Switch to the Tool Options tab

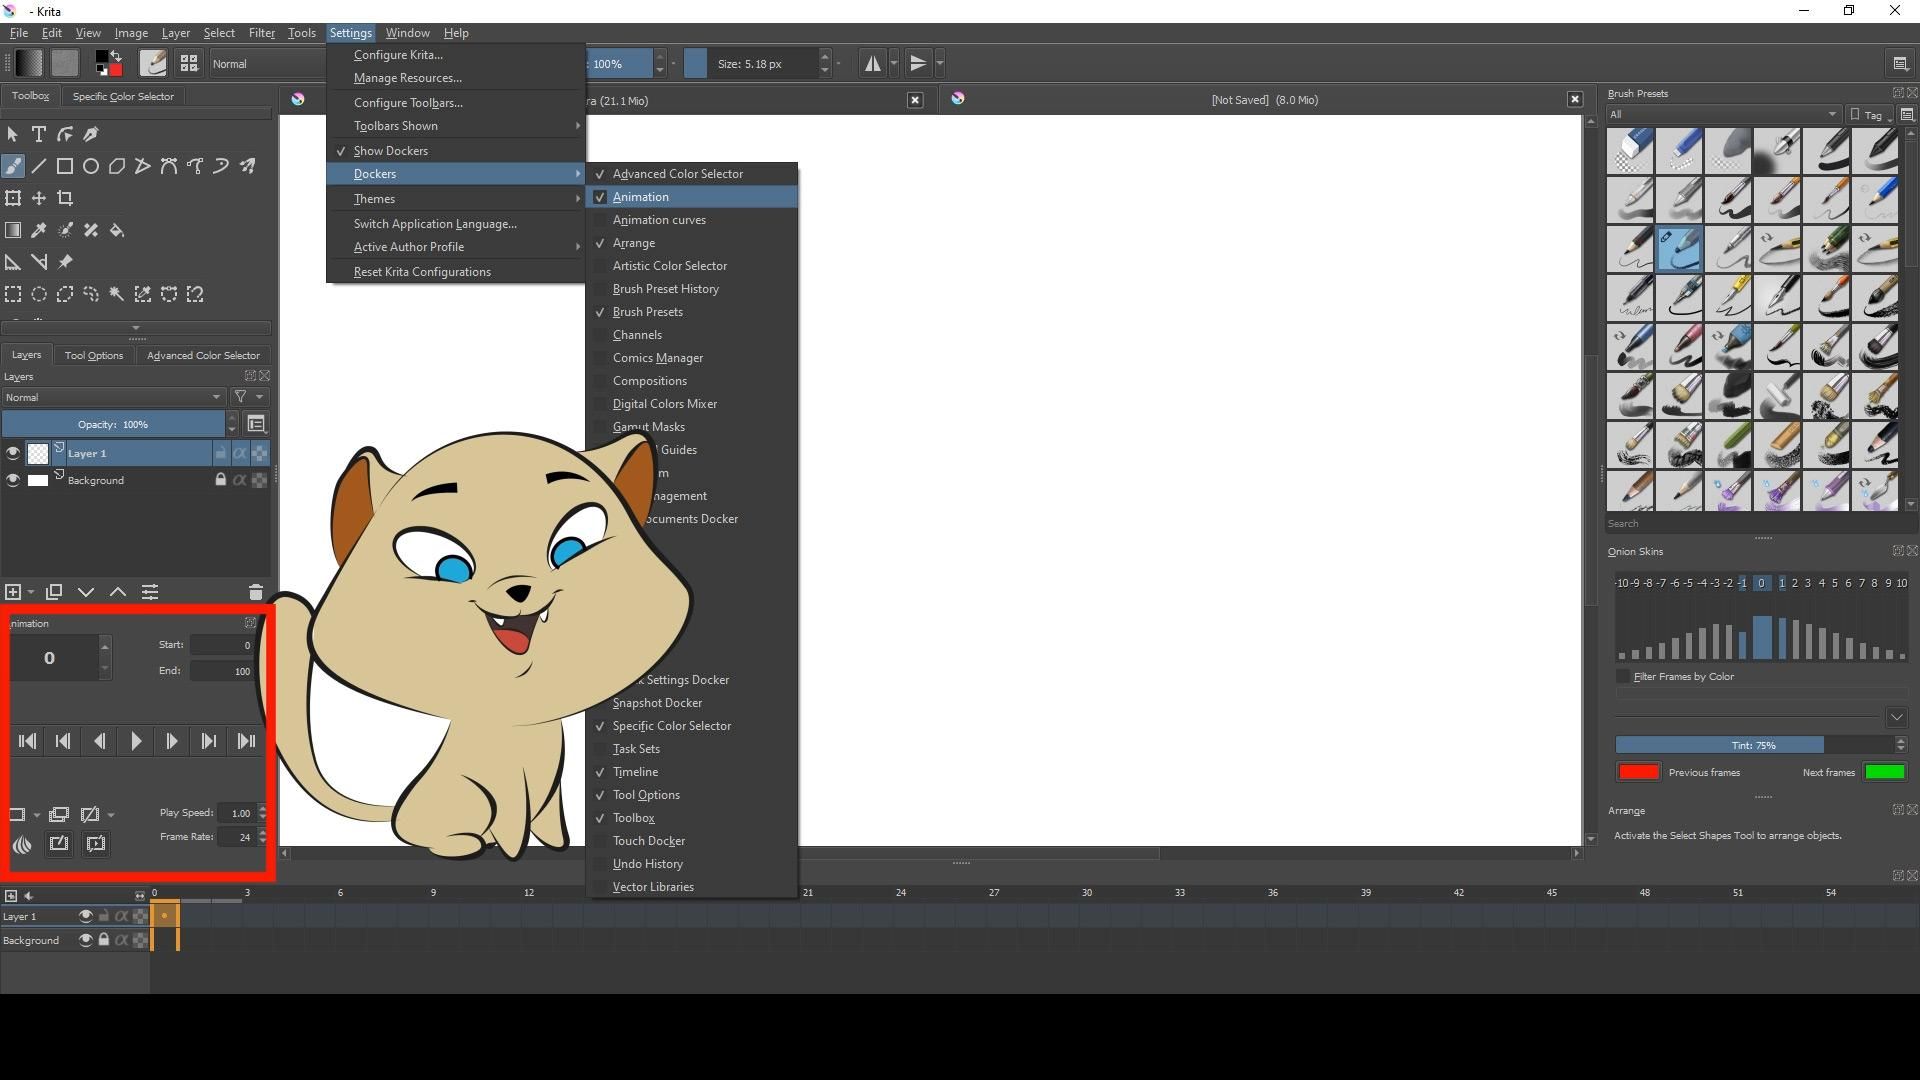pos(93,354)
